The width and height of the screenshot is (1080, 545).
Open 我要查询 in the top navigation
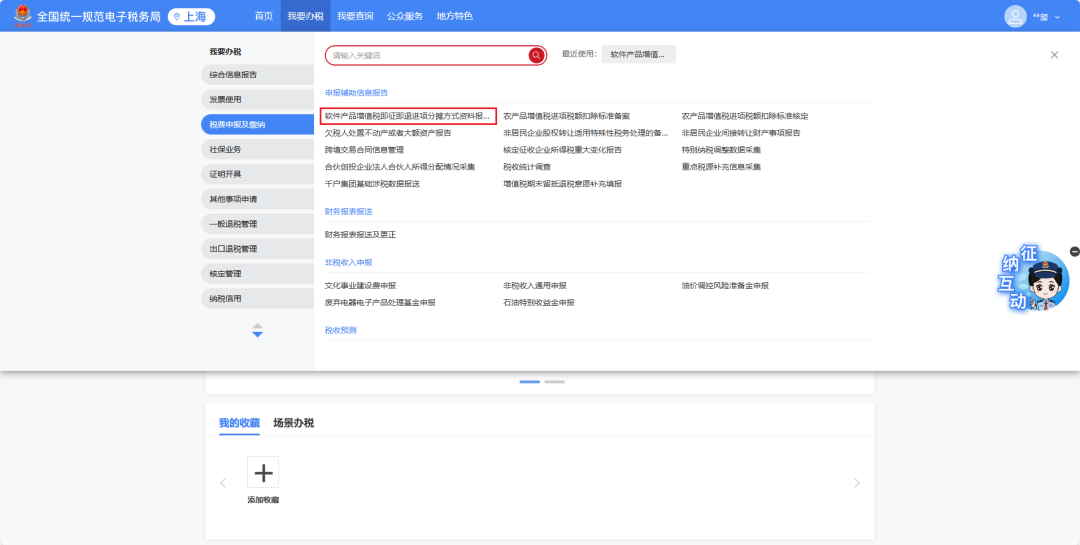(355, 16)
